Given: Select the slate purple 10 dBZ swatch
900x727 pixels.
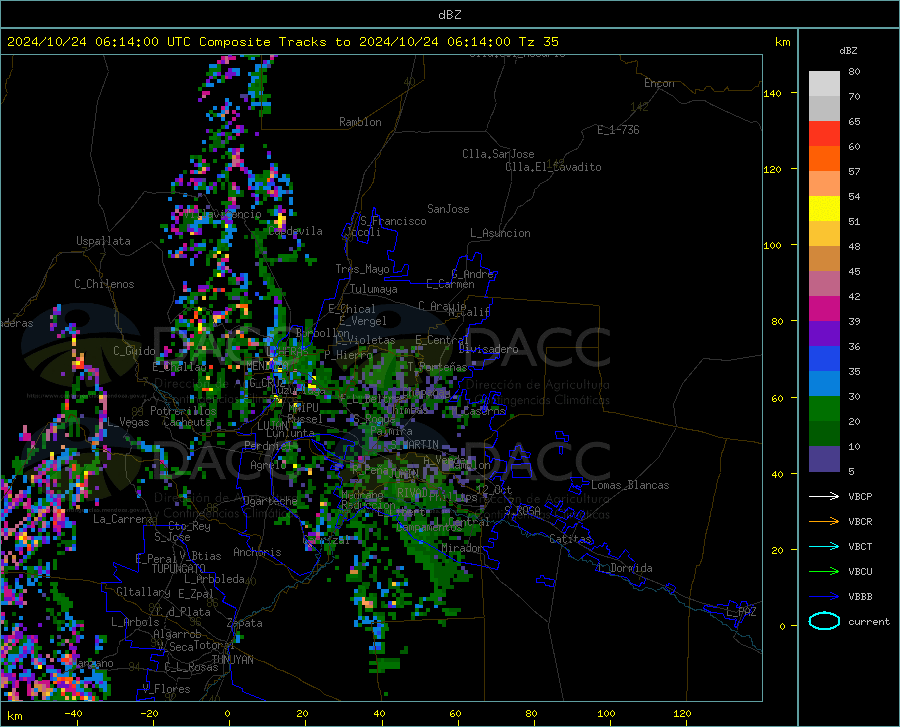Looking at the screenshot, I should click(x=824, y=459).
